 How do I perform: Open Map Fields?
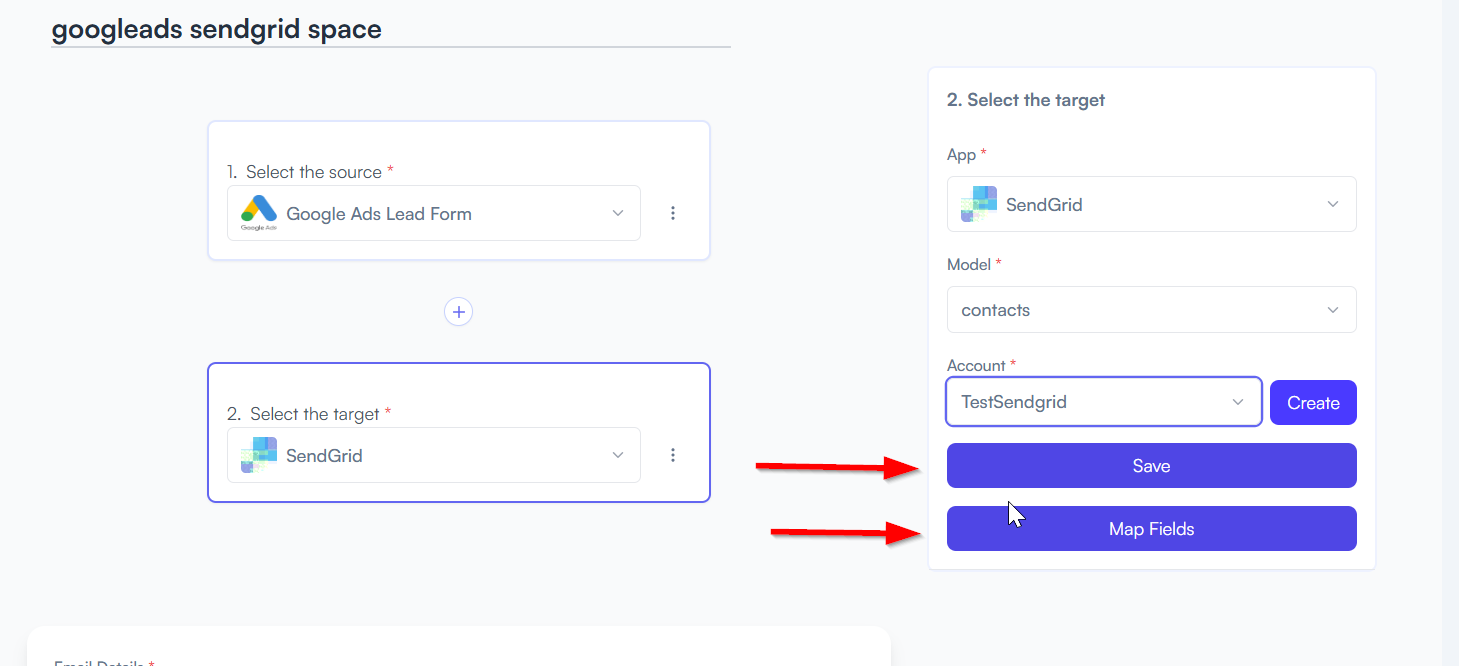tap(1152, 529)
